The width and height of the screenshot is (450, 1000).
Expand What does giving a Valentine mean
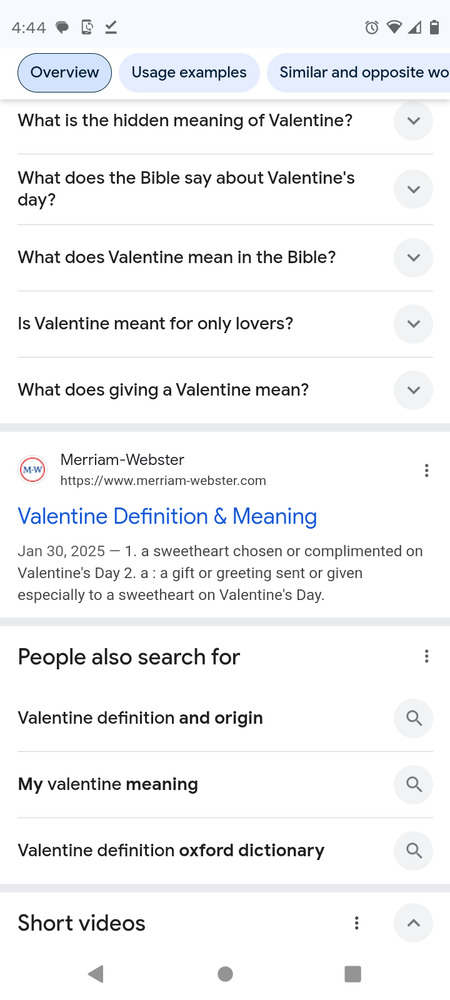(414, 390)
